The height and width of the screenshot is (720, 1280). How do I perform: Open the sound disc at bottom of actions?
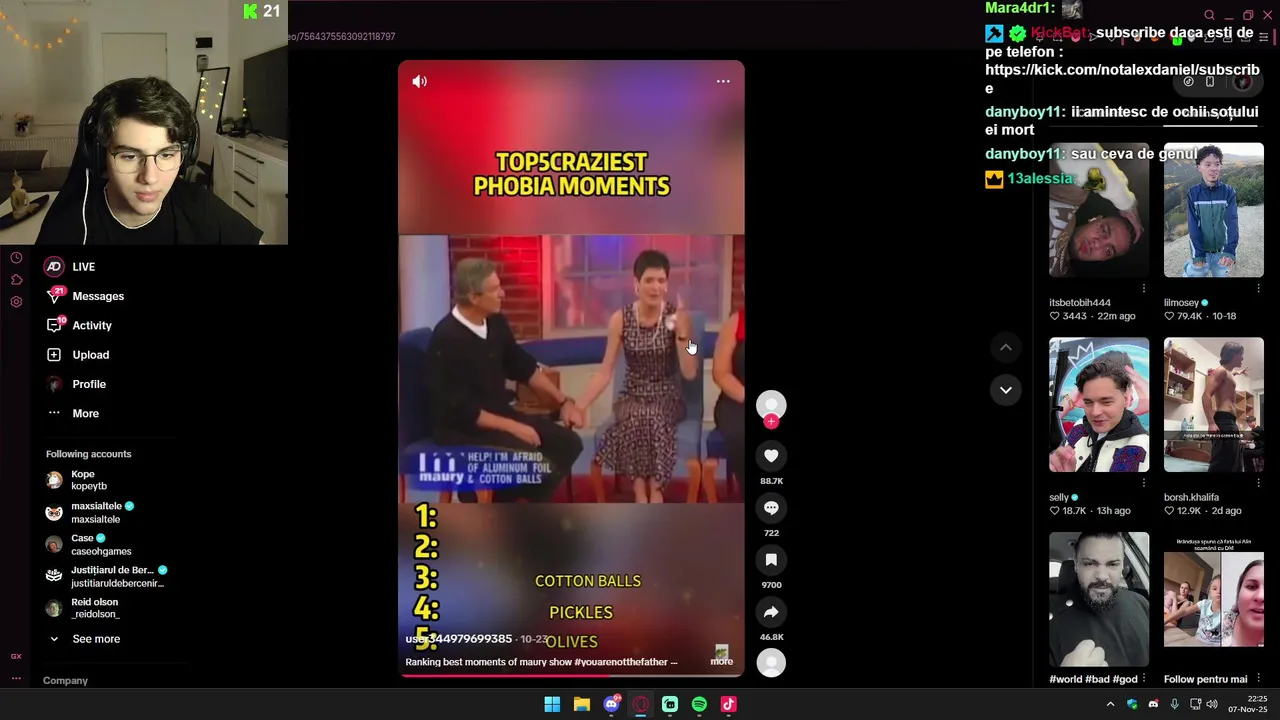pos(771,662)
